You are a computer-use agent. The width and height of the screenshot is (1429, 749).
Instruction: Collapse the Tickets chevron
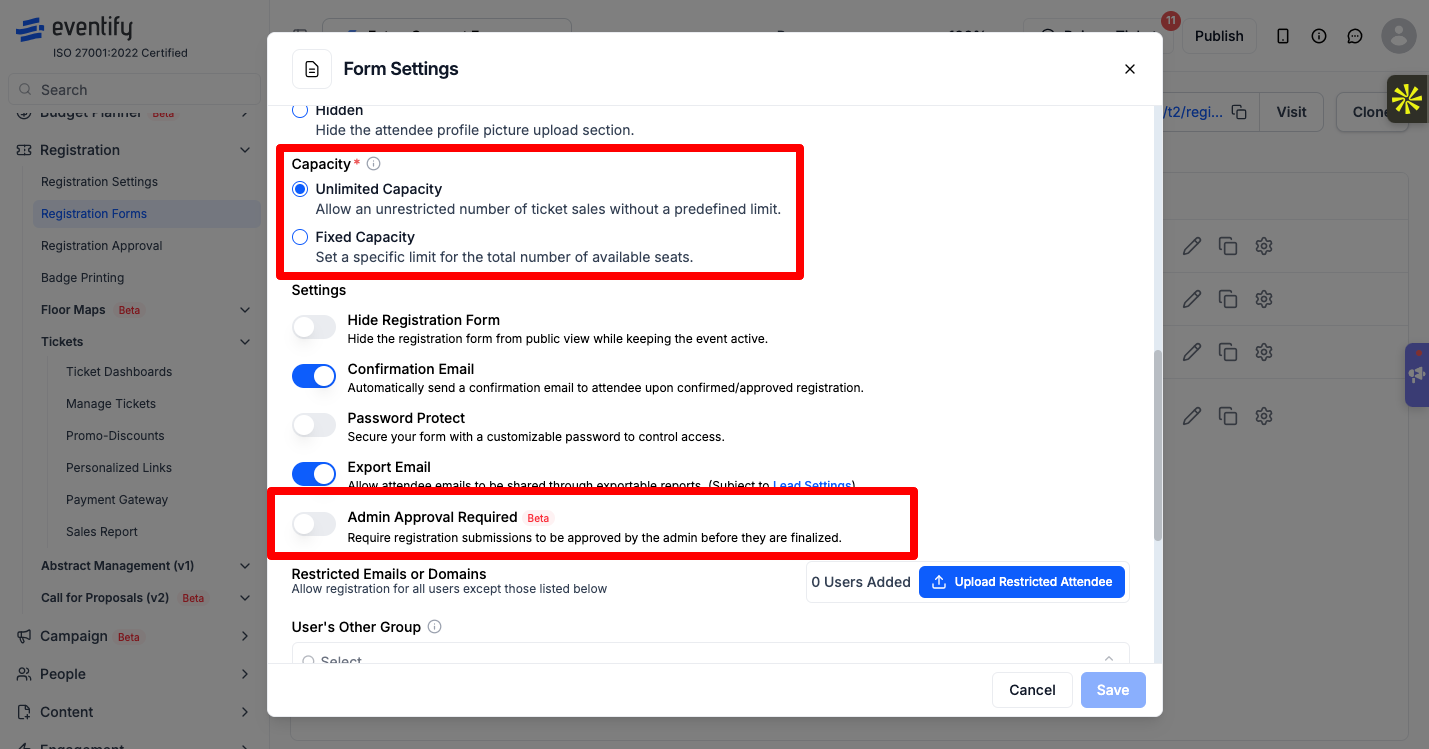coord(245,342)
